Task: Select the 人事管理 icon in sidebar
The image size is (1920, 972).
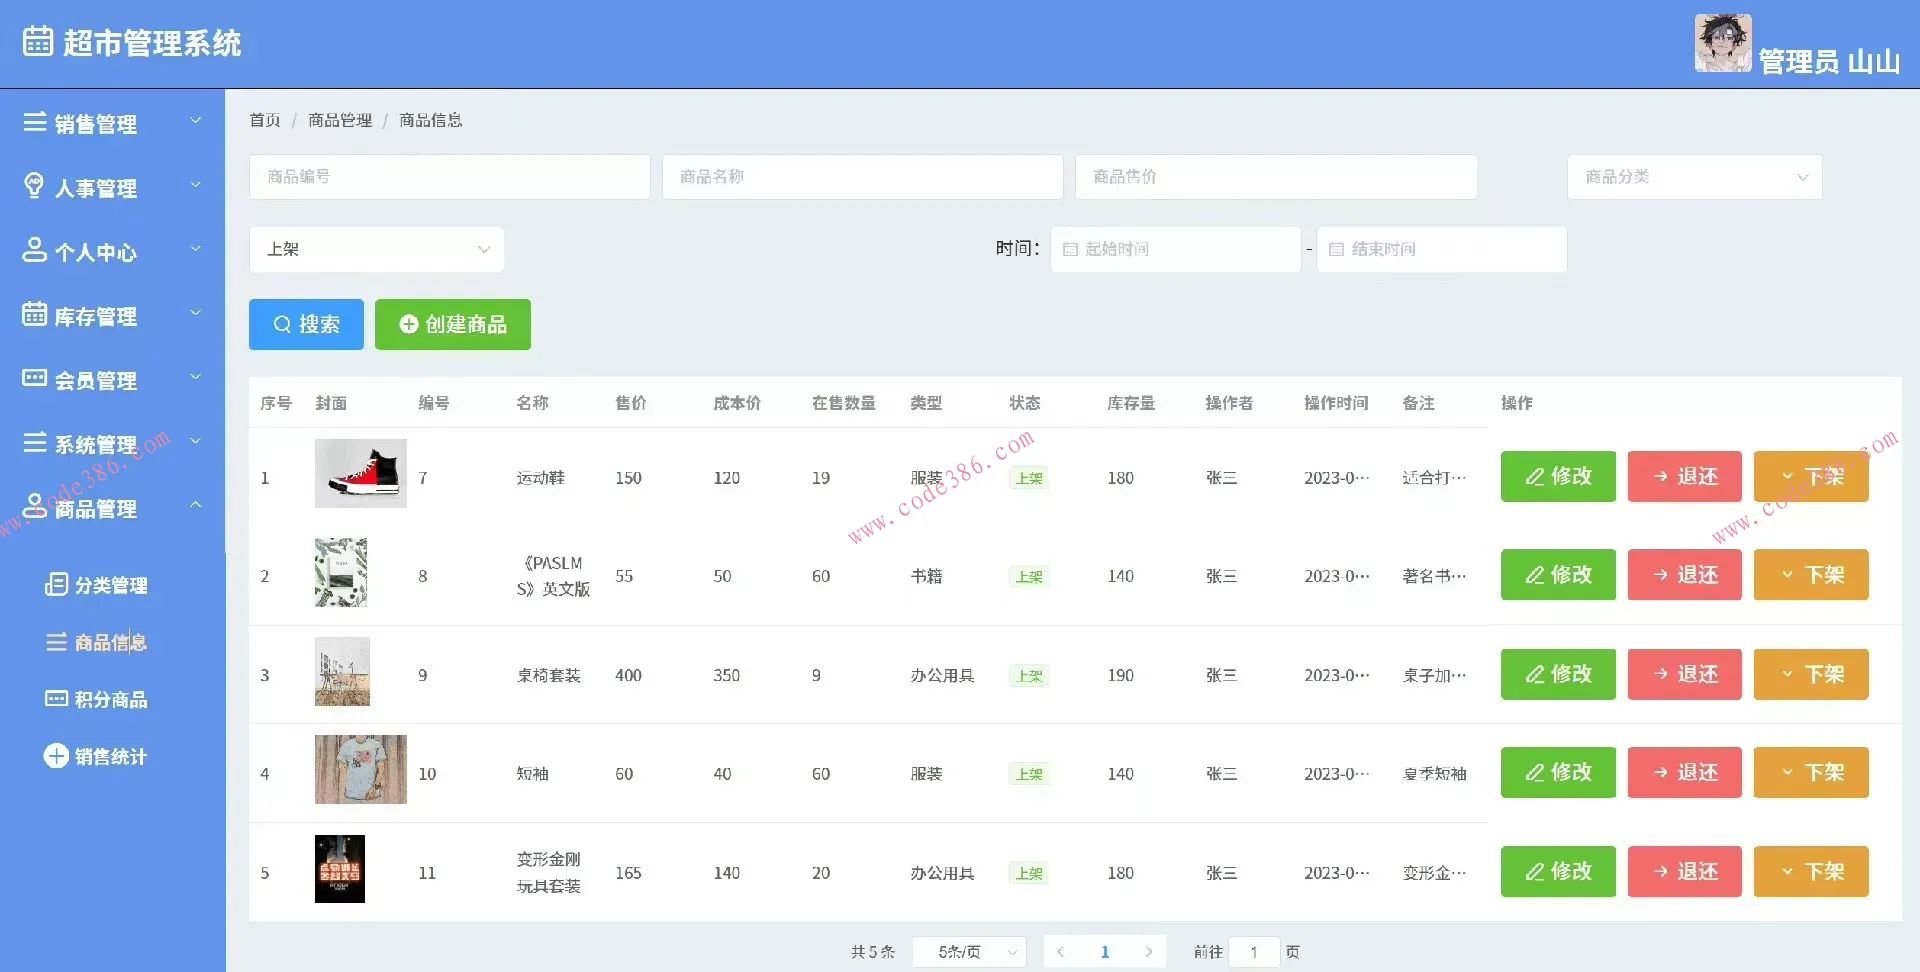Action: [x=33, y=186]
